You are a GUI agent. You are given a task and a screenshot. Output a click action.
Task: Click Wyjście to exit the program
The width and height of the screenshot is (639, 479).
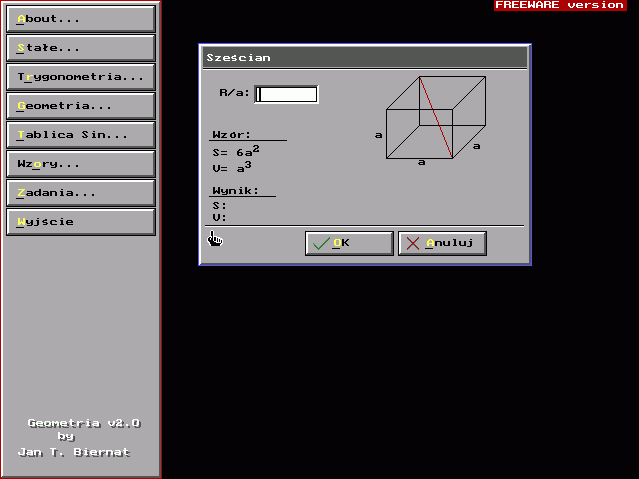81,222
